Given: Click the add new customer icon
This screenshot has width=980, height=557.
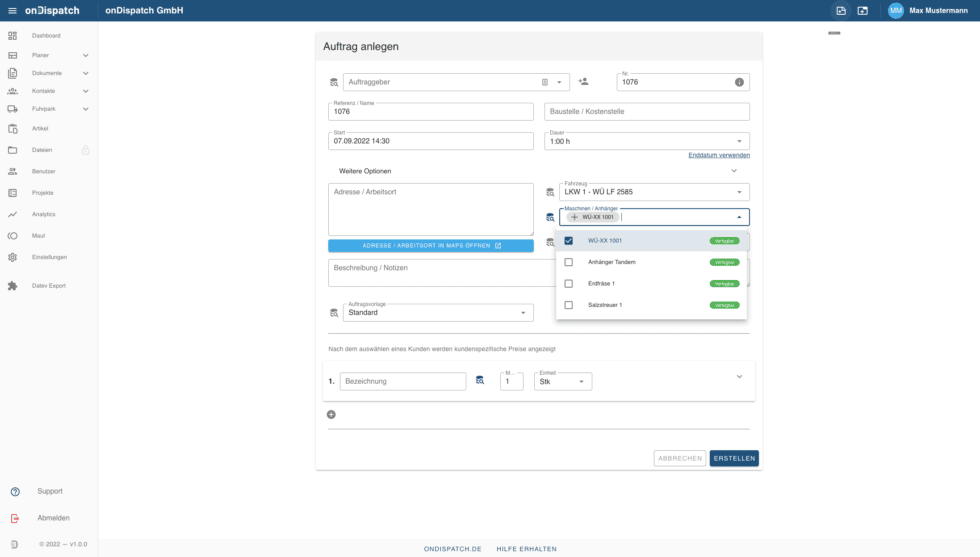Looking at the screenshot, I should [x=583, y=82].
